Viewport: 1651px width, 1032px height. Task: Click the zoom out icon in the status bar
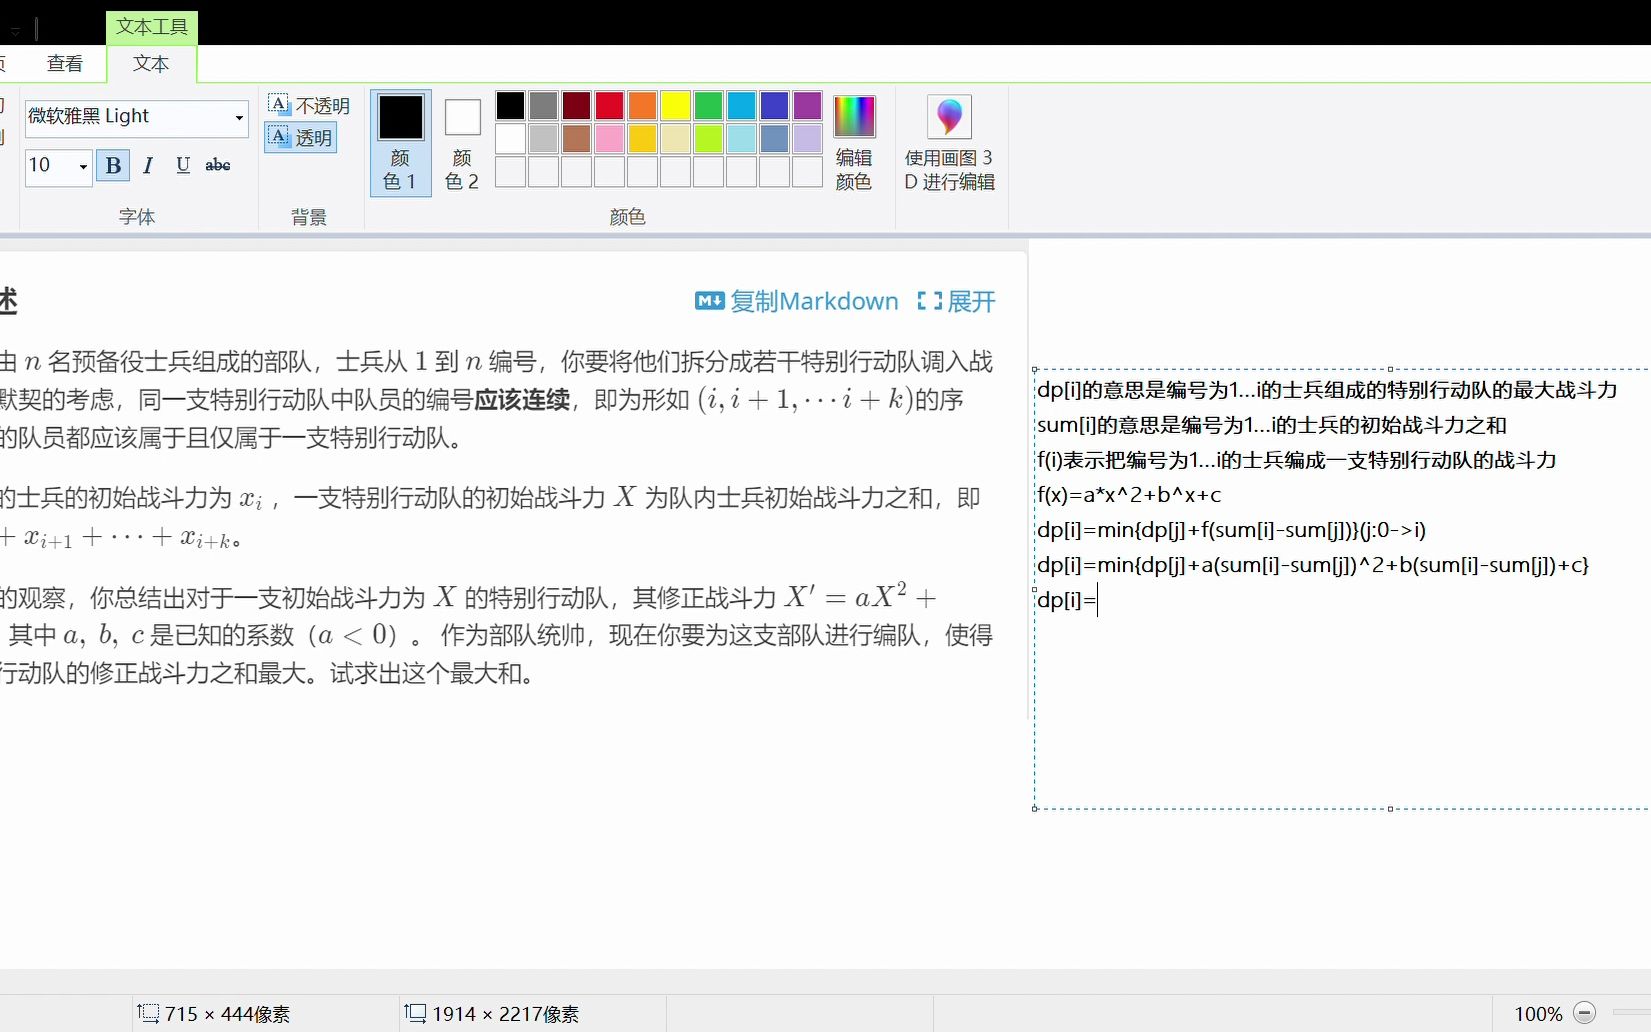point(1585,1012)
